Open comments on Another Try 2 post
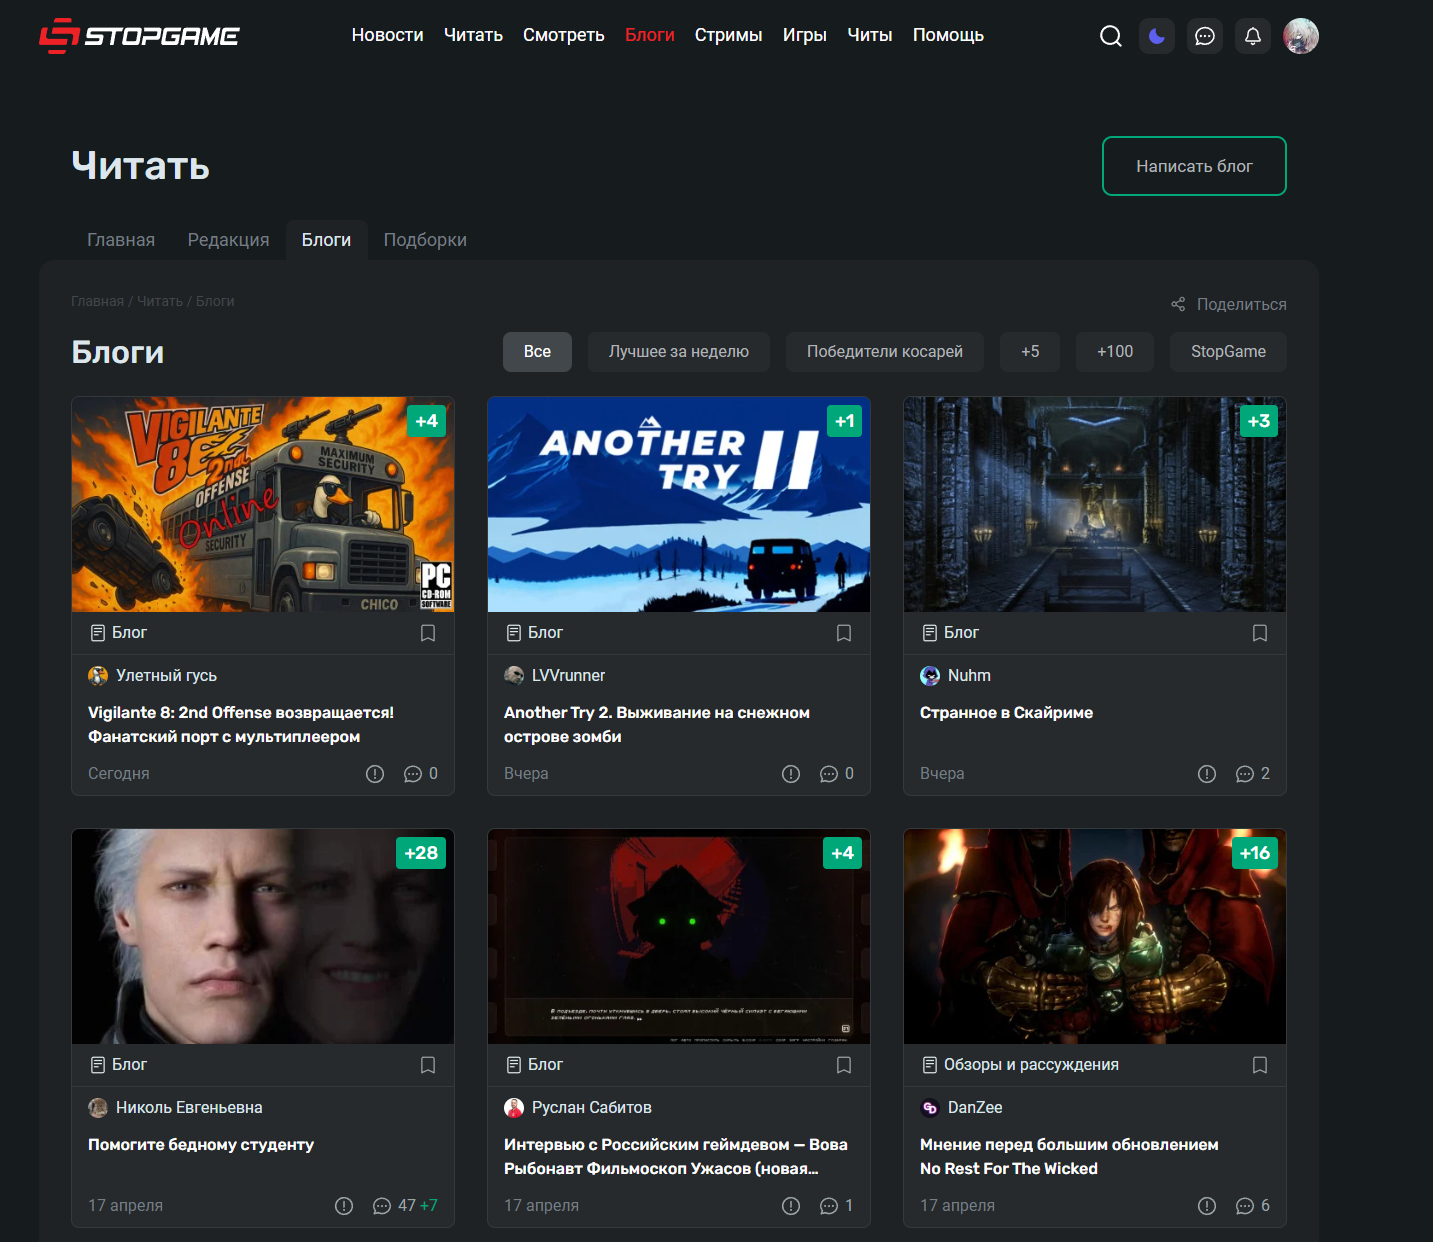This screenshot has height=1242, width=1433. pos(837,774)
